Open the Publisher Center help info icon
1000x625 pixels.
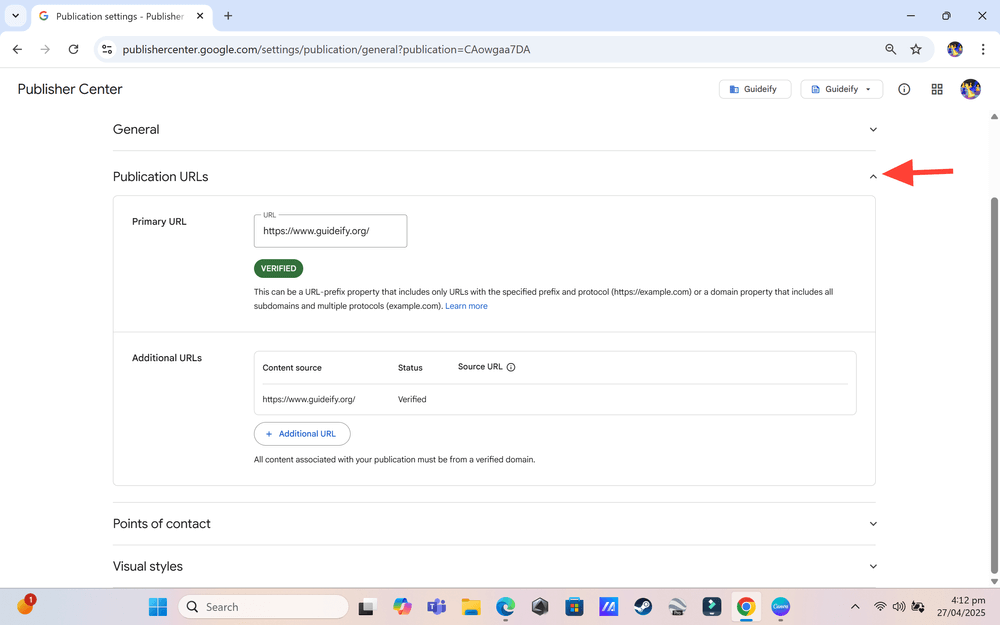[904, 89]
